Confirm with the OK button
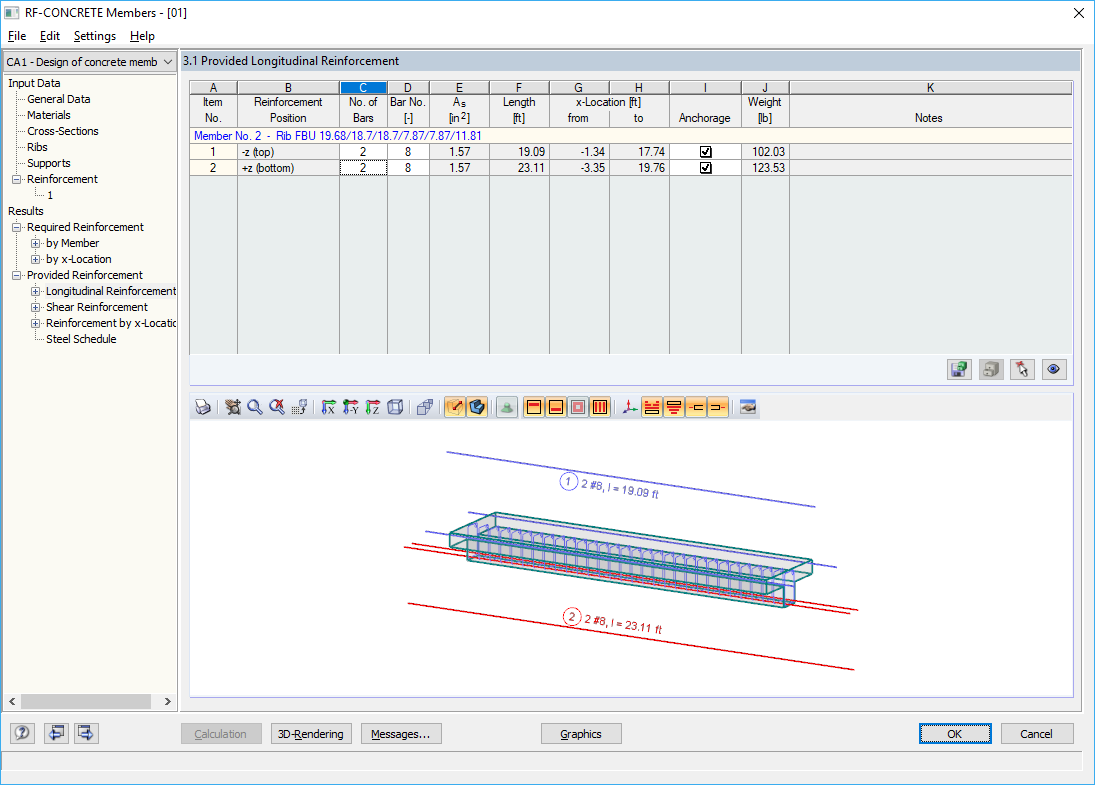The image size is (1095, 785). tap(955, 734)
